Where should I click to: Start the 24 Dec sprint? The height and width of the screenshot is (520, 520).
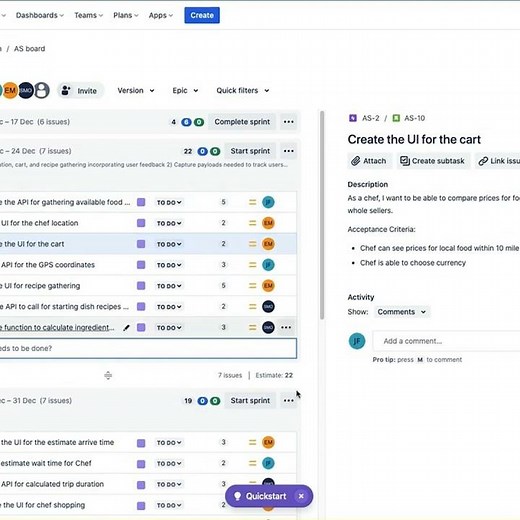click(250, 151)
